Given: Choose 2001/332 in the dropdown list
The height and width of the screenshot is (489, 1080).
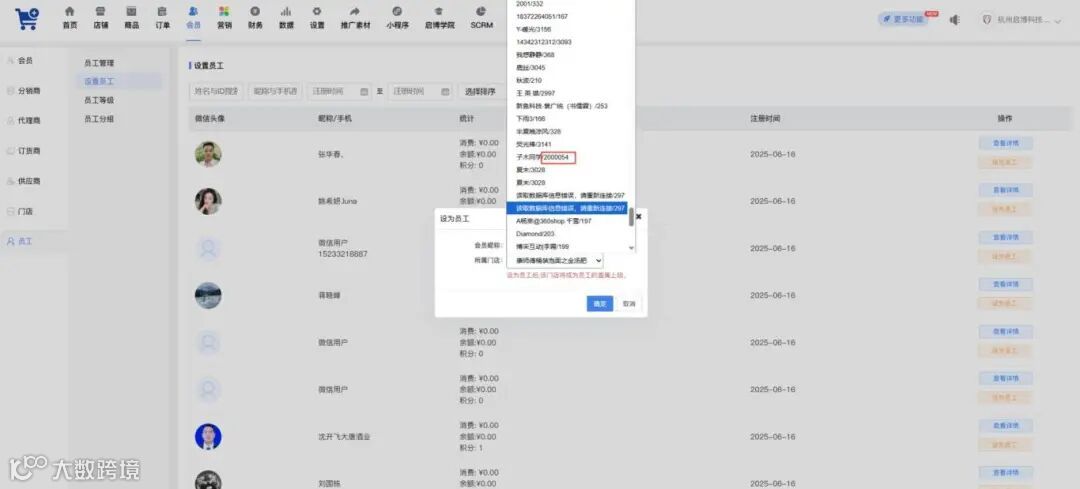Looking at the screenshot, I should 529,4.
